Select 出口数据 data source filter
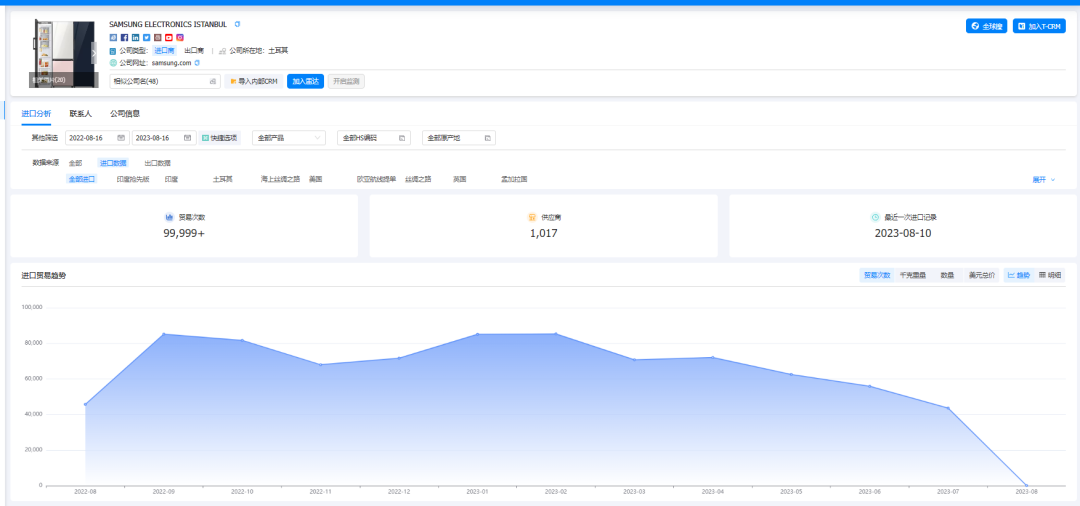Screen dimensions: 1080x506 pos(157,162)
